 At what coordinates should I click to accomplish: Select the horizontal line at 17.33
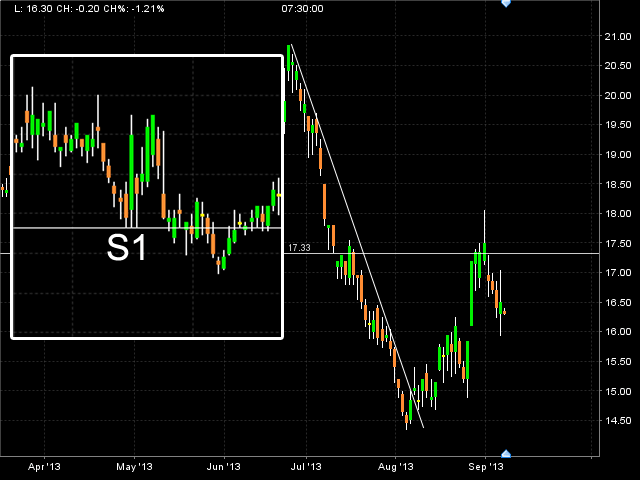click(441, 253)
